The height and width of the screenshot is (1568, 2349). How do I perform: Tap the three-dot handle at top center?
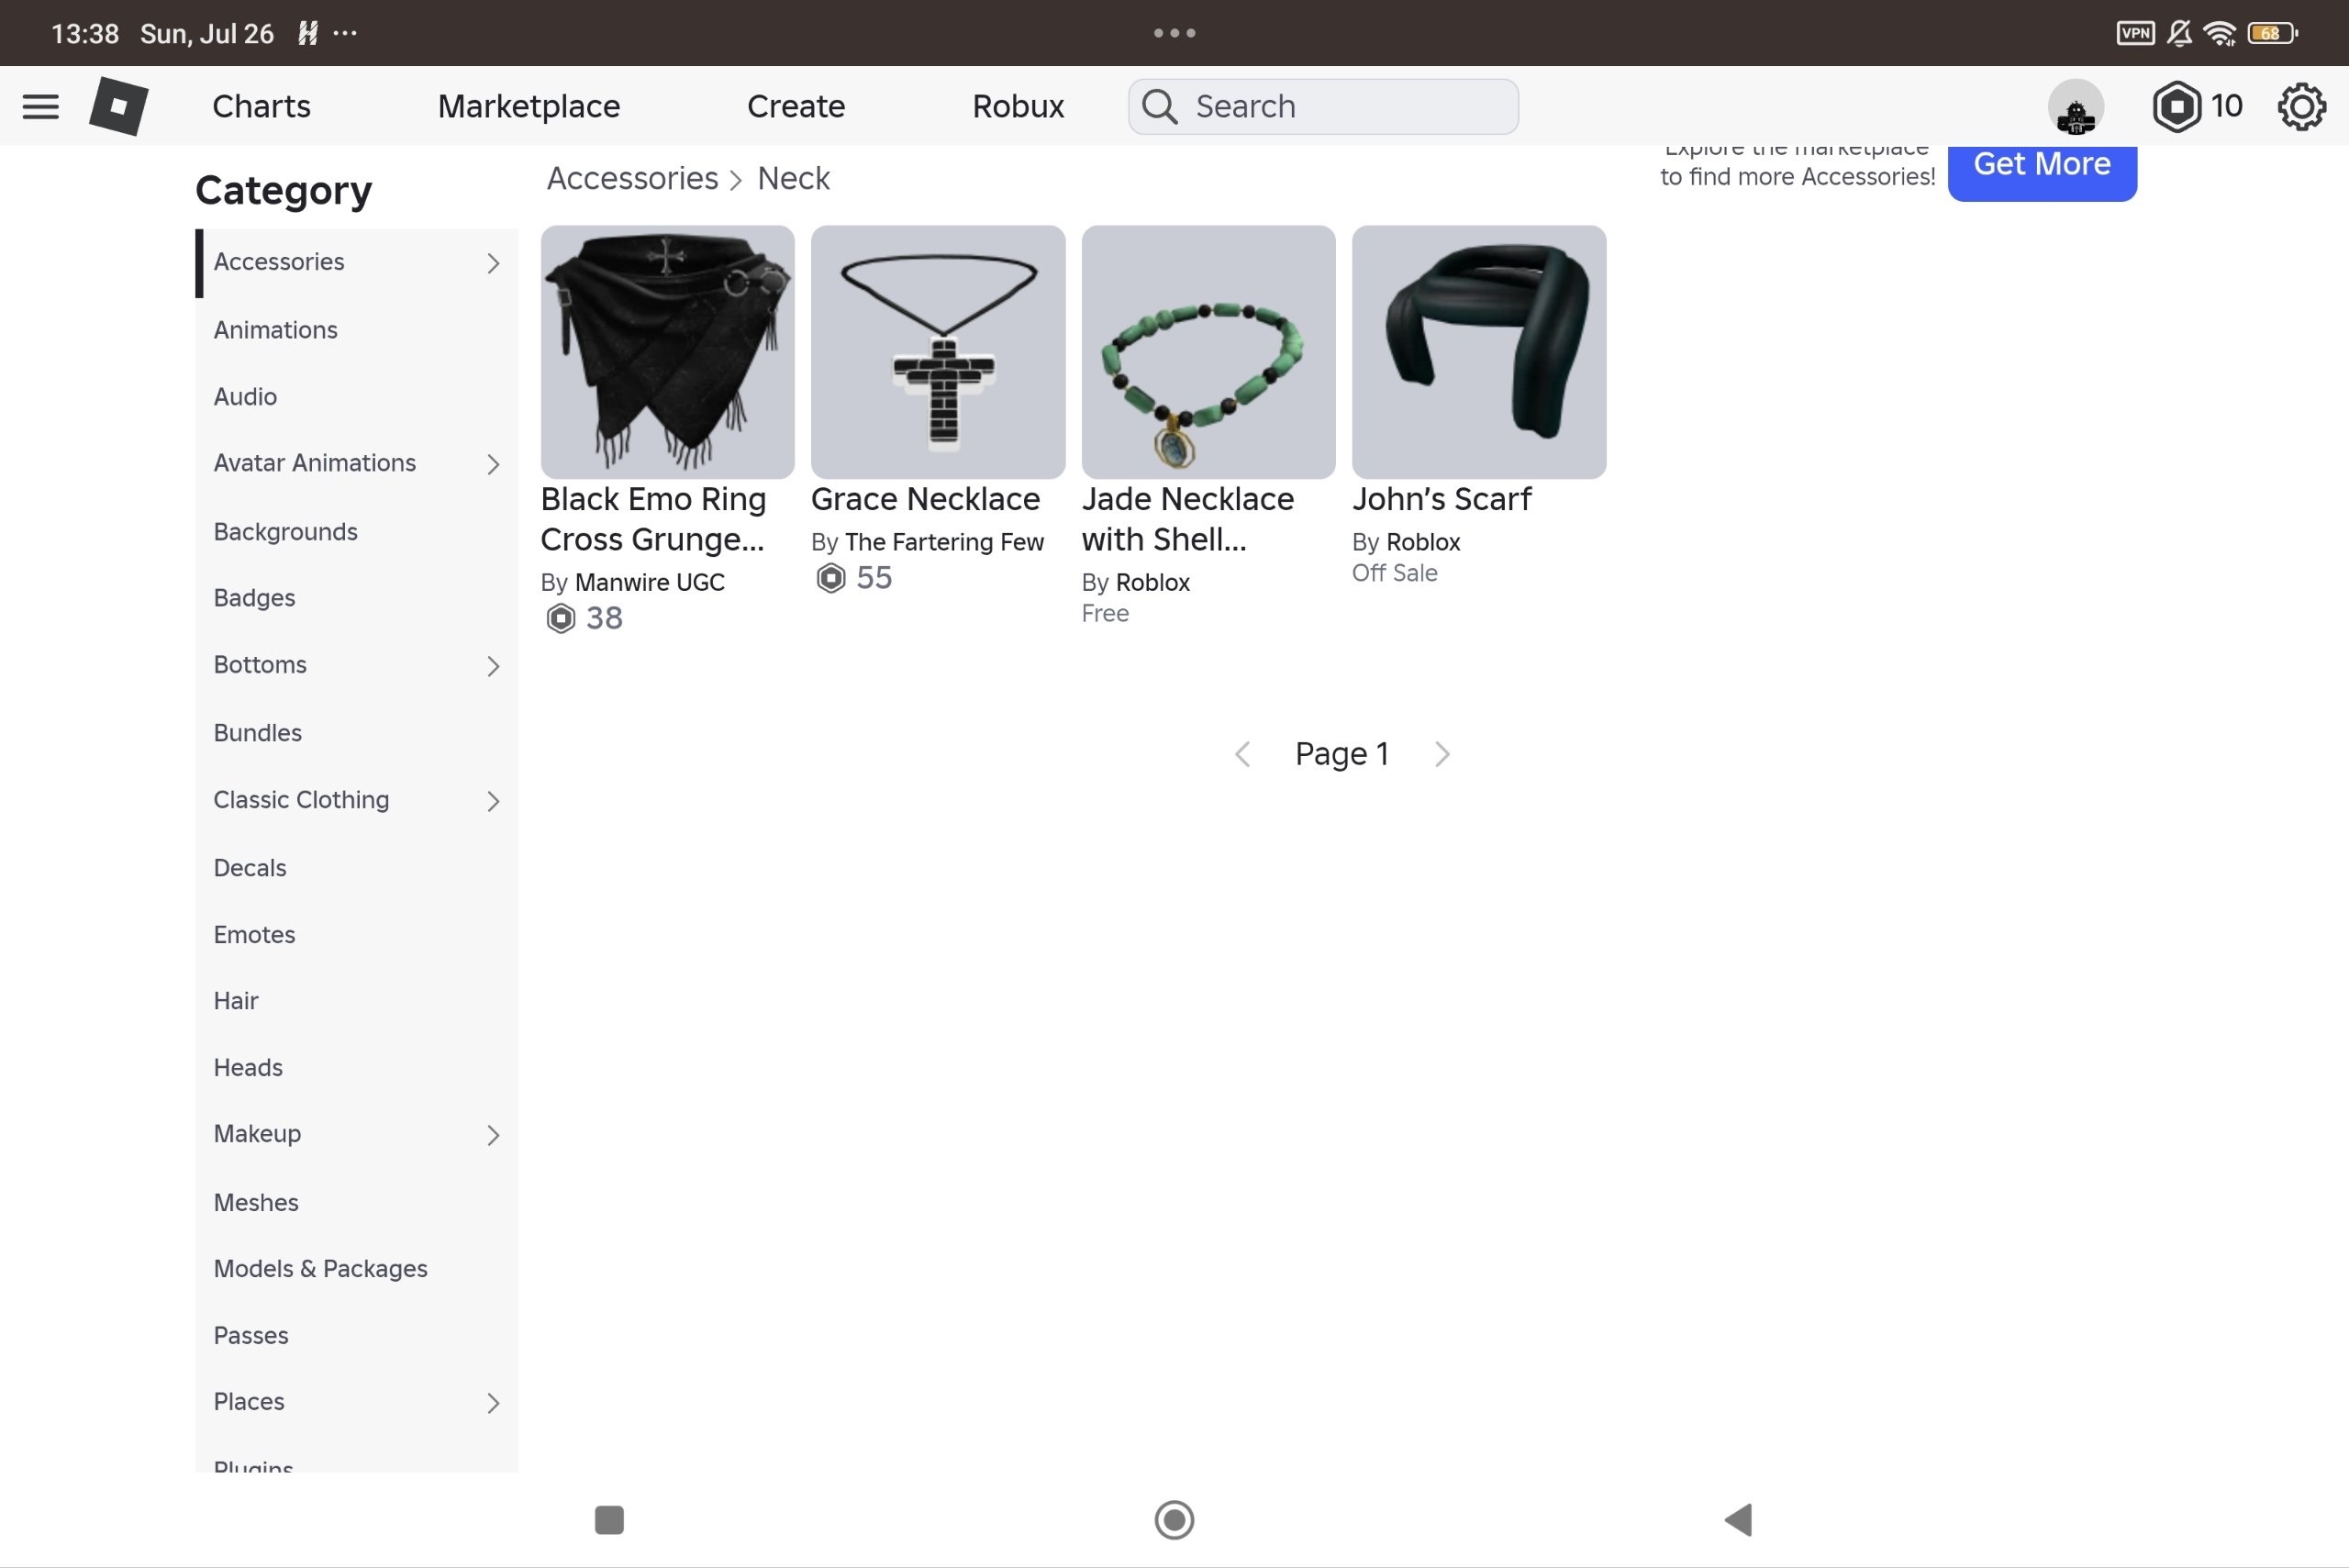tap(1174, 33)
